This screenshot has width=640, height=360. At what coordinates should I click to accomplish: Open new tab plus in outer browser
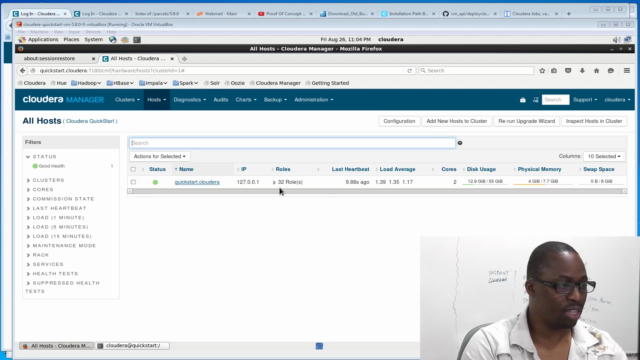tap(569, 13)
